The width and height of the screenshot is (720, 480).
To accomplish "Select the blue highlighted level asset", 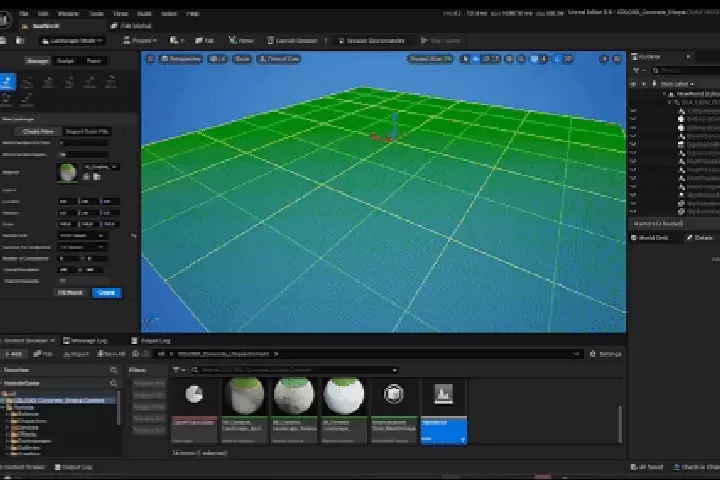I will pyautogui.click(x=444, y=411).
